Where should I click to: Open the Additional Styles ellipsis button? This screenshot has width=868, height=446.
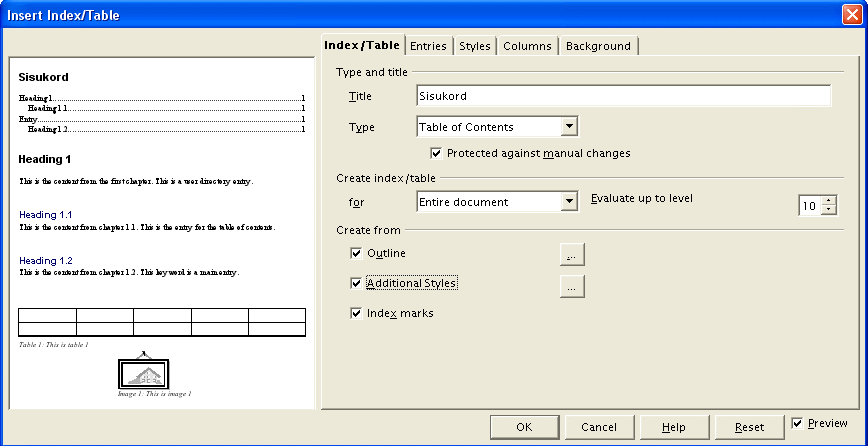[x=572, y=286]
